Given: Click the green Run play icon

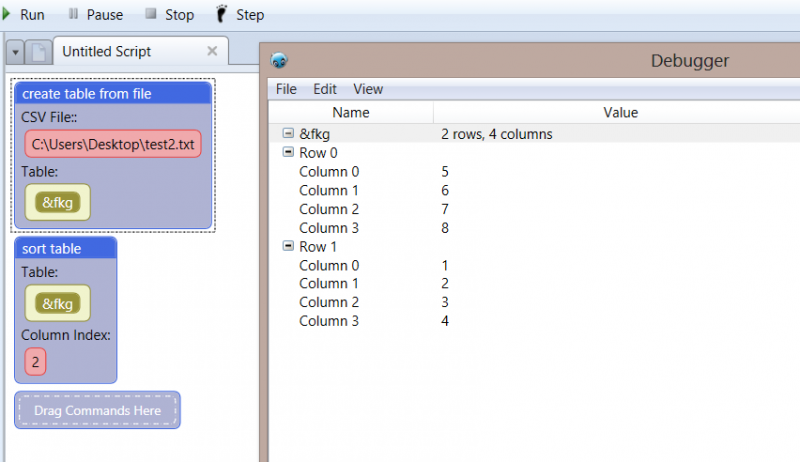Looking at the screenshot, I should click(6, 14).
